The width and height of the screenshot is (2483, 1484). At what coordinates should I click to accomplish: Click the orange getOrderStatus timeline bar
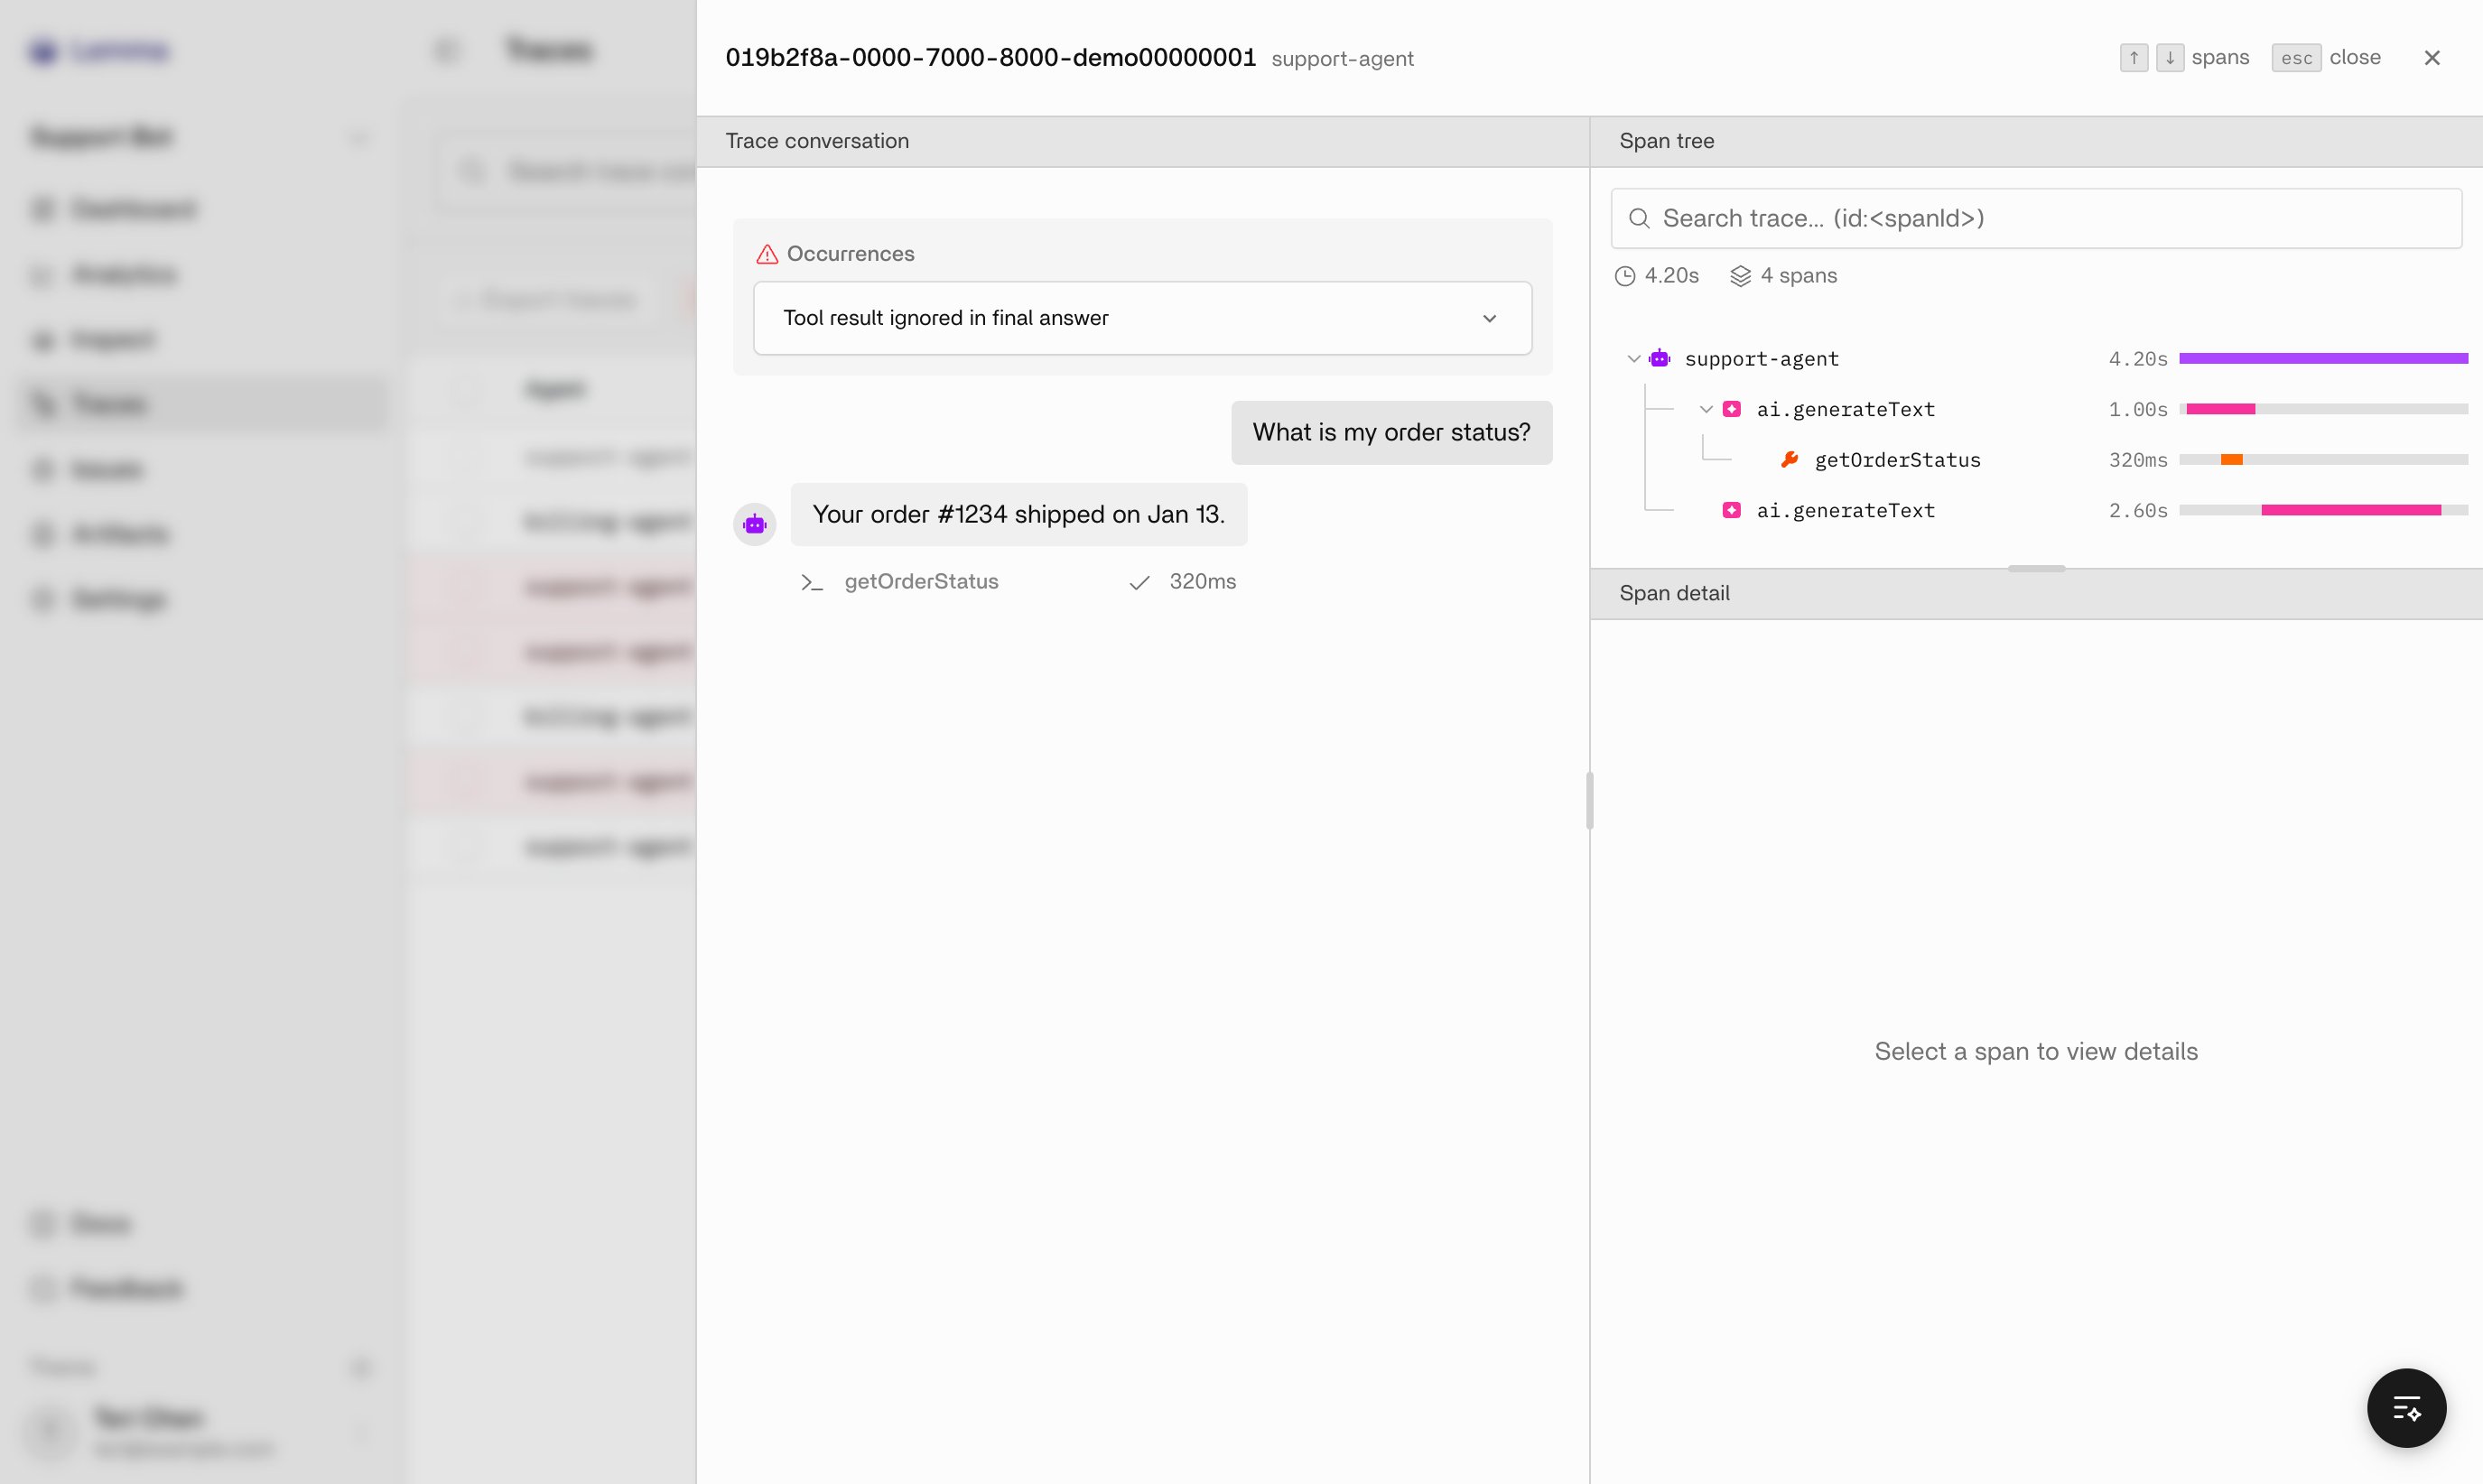click(x=2231, y=459)
